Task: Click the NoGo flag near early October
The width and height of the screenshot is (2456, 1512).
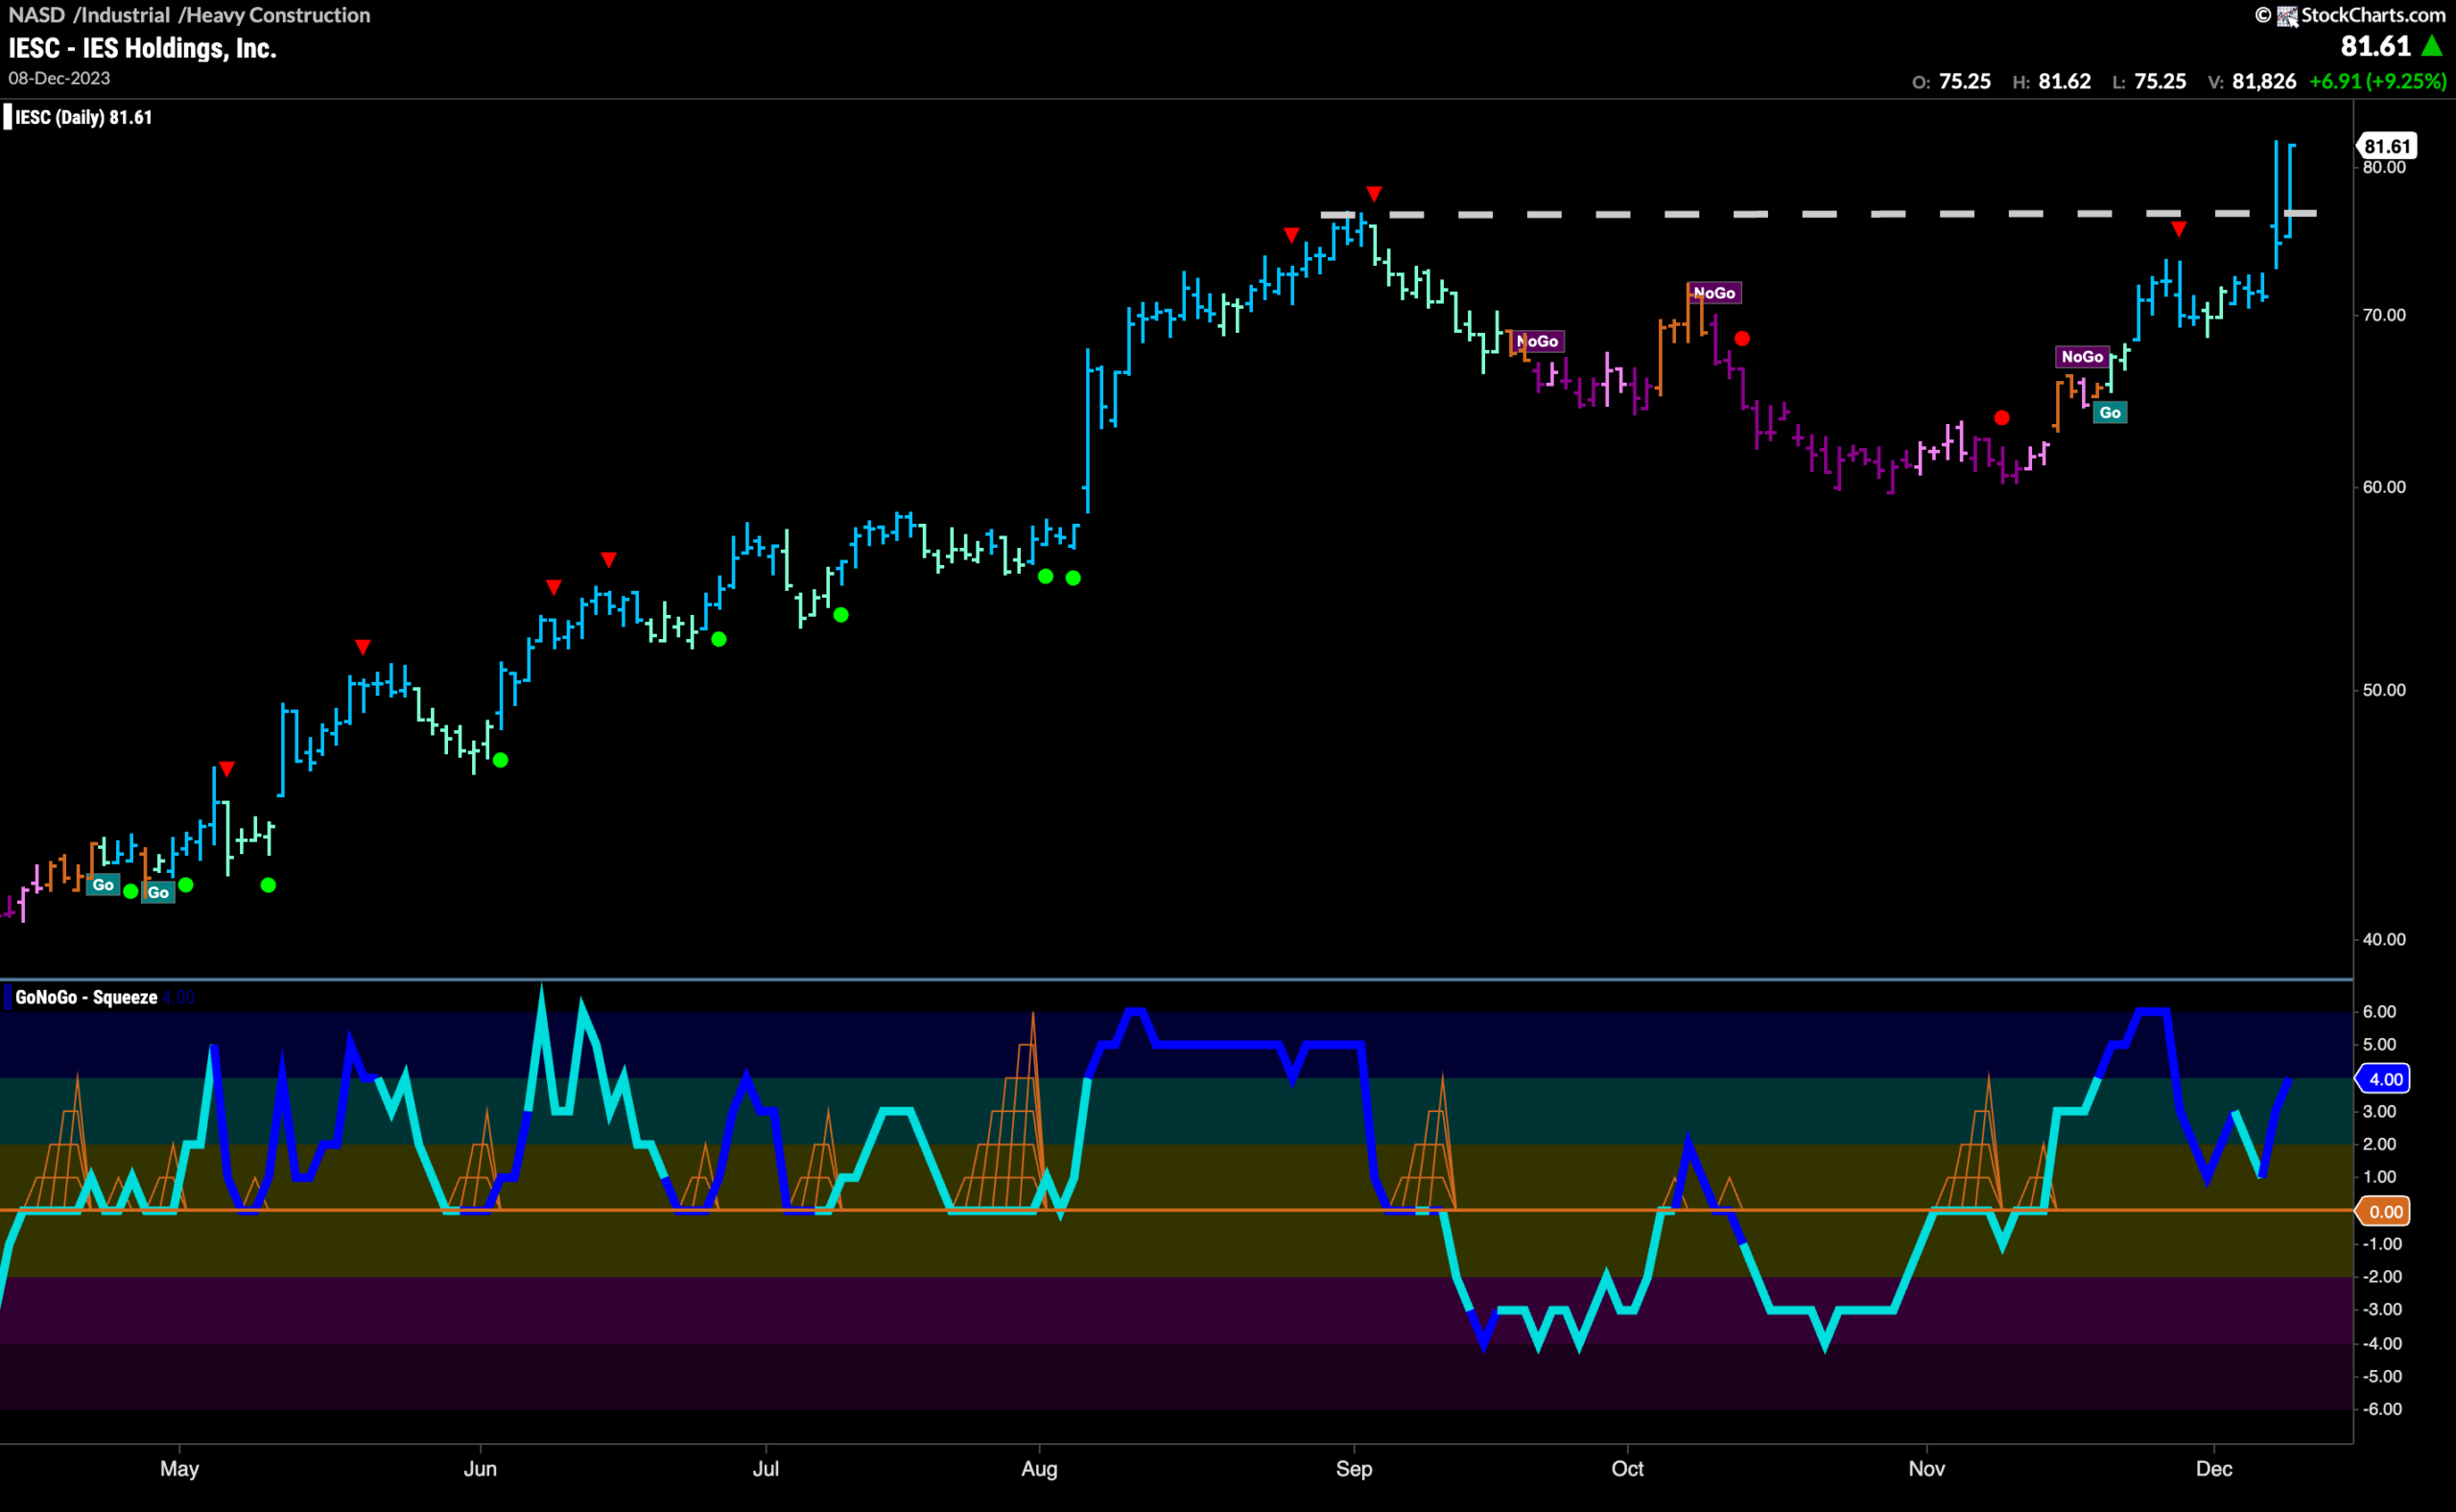Action: (x=1714, y=293)
